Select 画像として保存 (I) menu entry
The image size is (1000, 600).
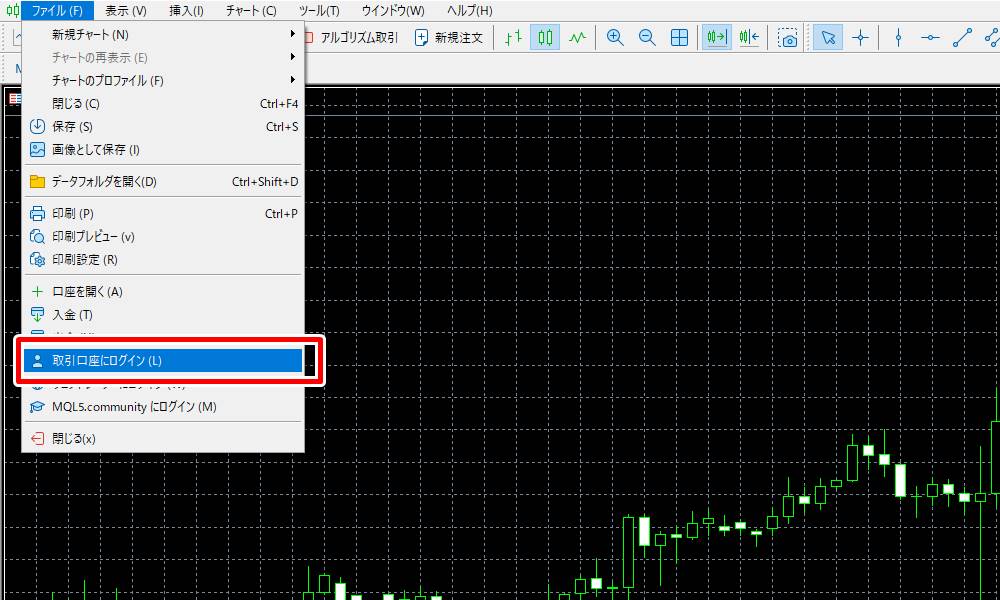pyautogui.click(x=95, y=149)
